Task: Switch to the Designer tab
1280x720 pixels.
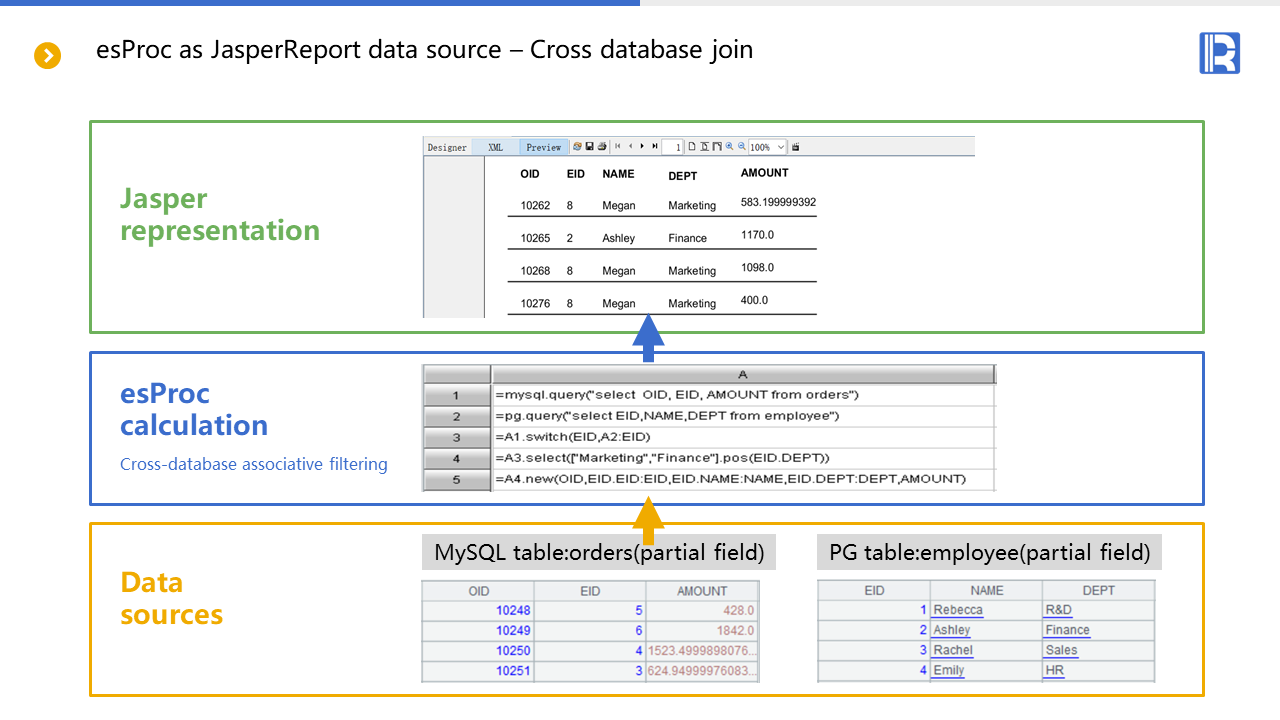Action: (x=447, y=147)
